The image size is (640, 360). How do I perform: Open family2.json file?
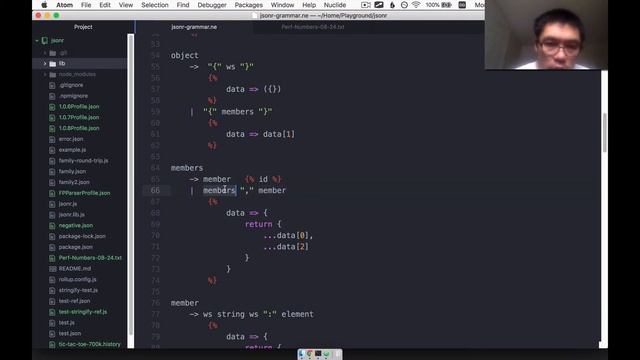(74, 182)
